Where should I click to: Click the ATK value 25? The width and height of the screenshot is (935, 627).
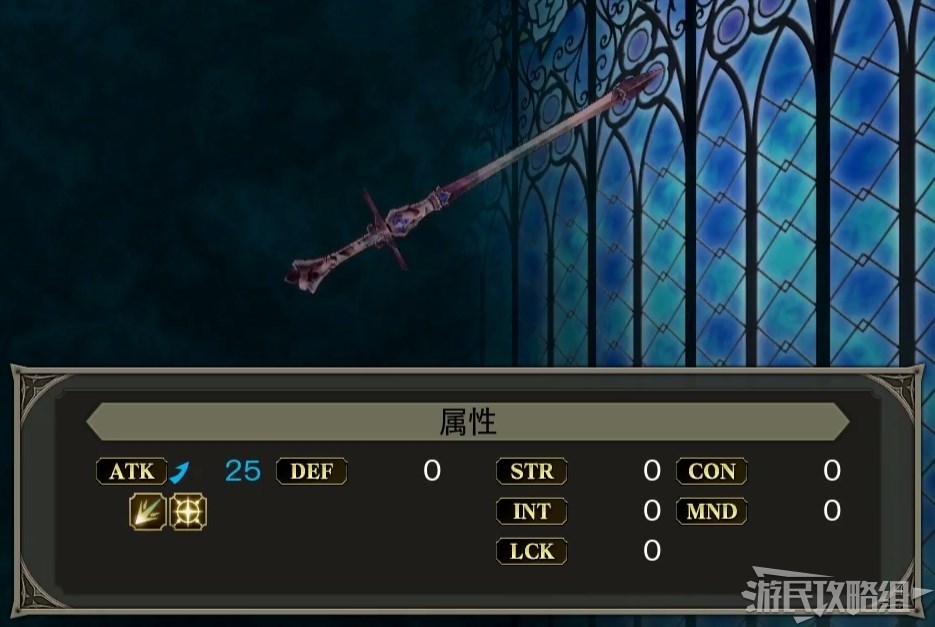[243, 471]
